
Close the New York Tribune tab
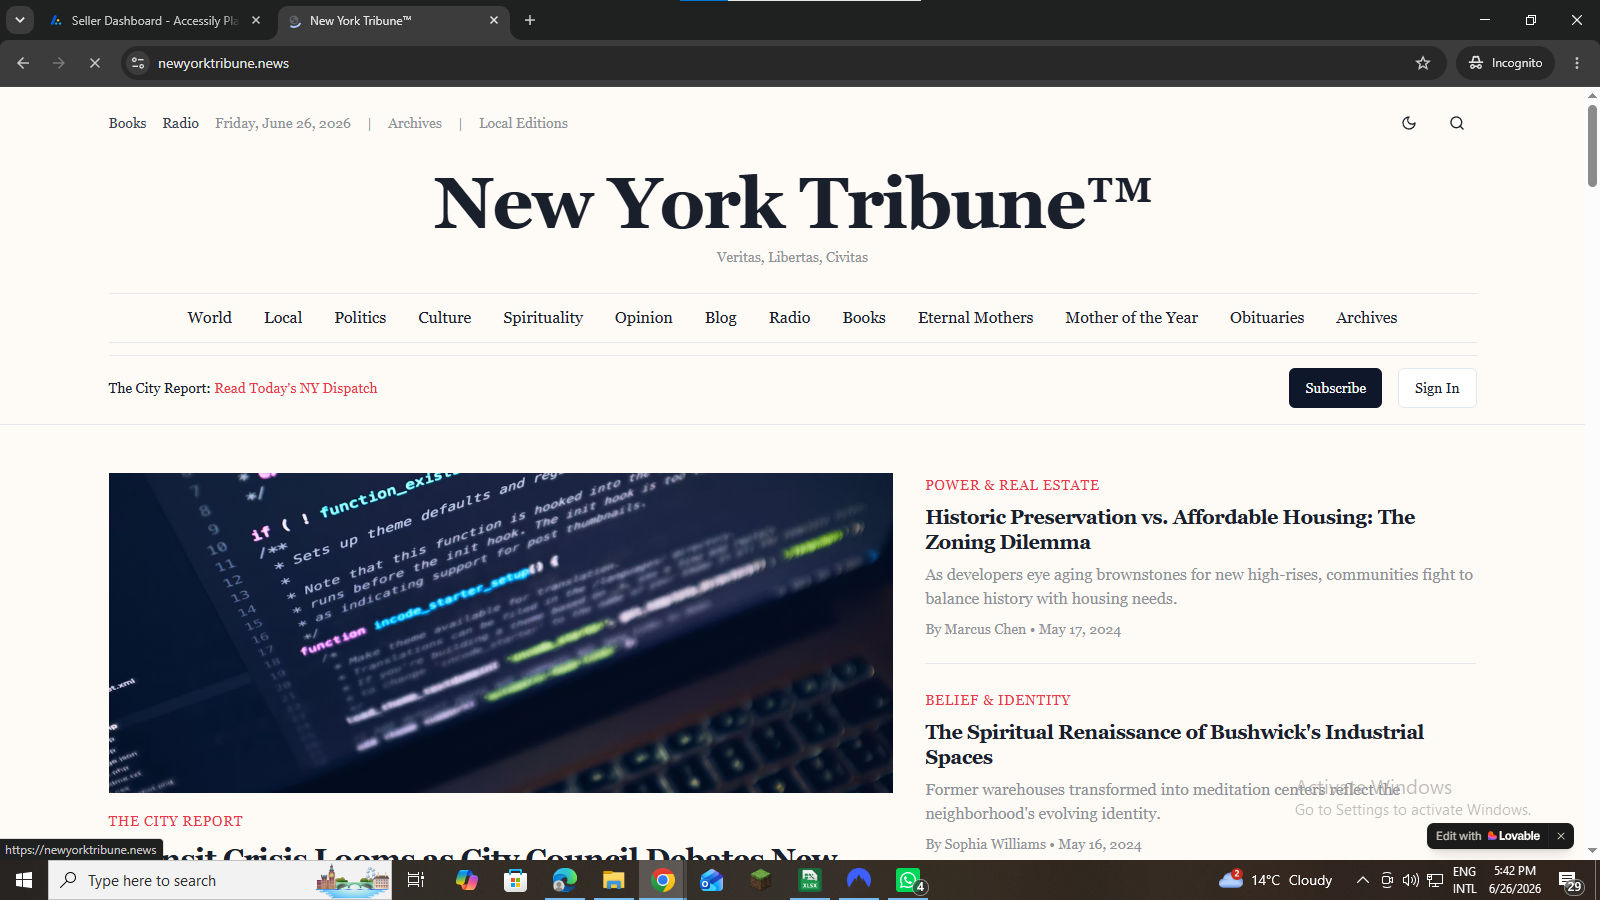494,20
